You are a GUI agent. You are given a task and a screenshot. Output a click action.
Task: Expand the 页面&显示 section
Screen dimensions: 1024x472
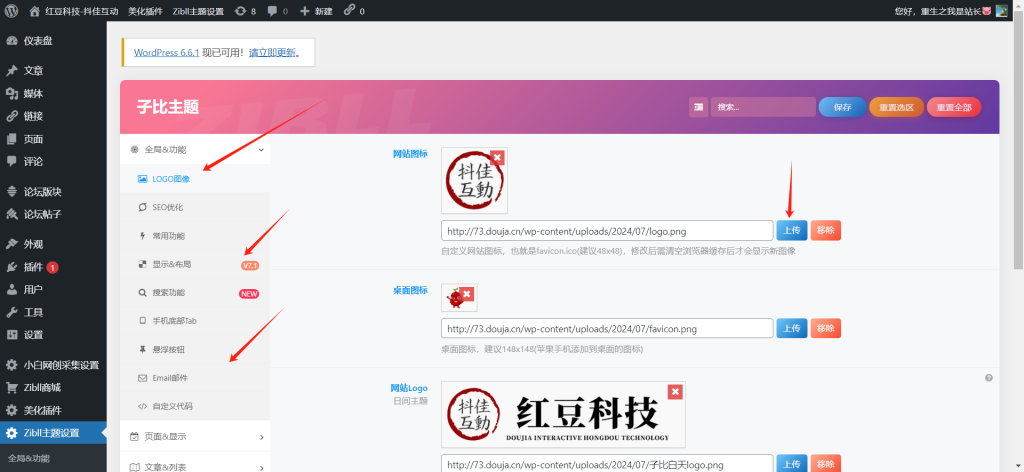[x=195, y=436]
